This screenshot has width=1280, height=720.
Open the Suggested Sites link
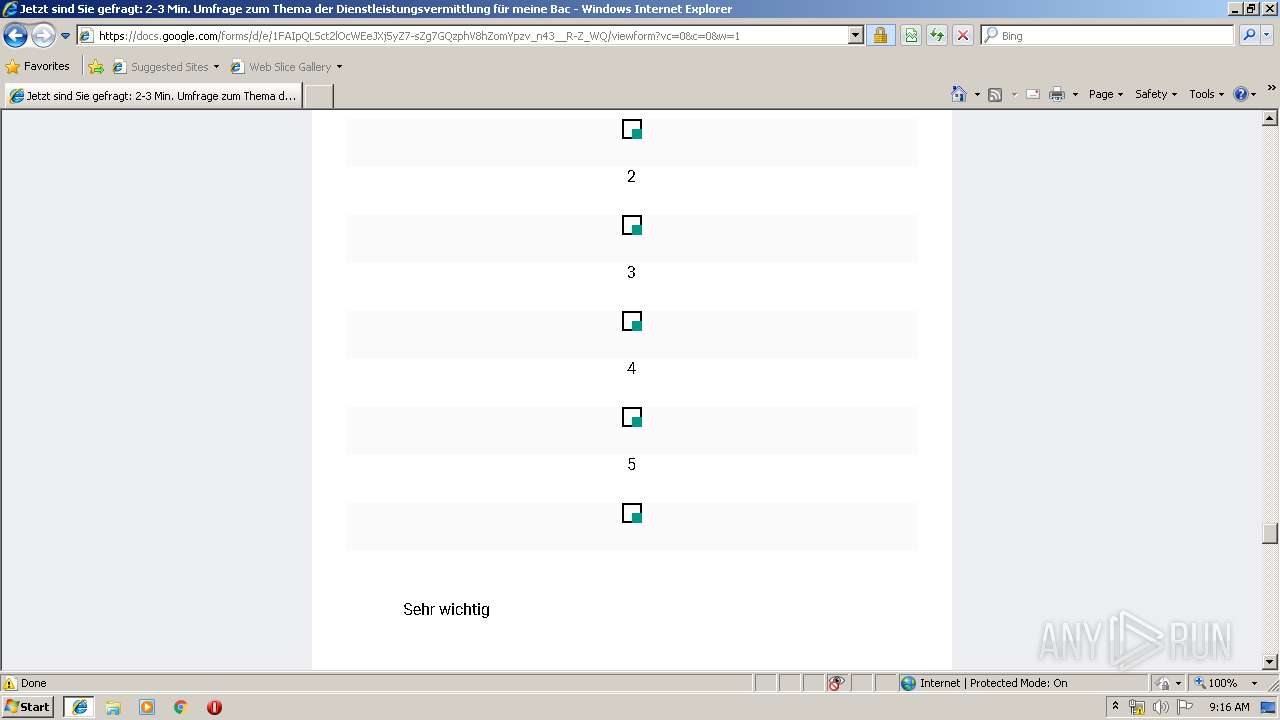click(165, 67)
